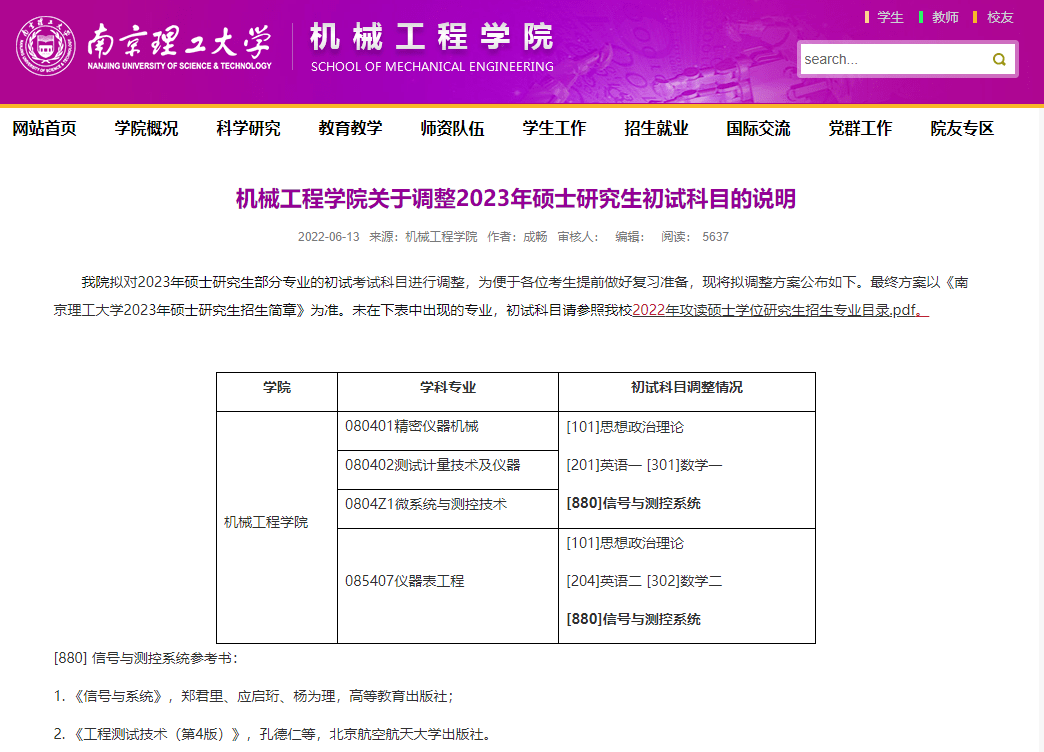Click the 学科专业 table header
The image size is (1044, 752).
pos(448,388)
